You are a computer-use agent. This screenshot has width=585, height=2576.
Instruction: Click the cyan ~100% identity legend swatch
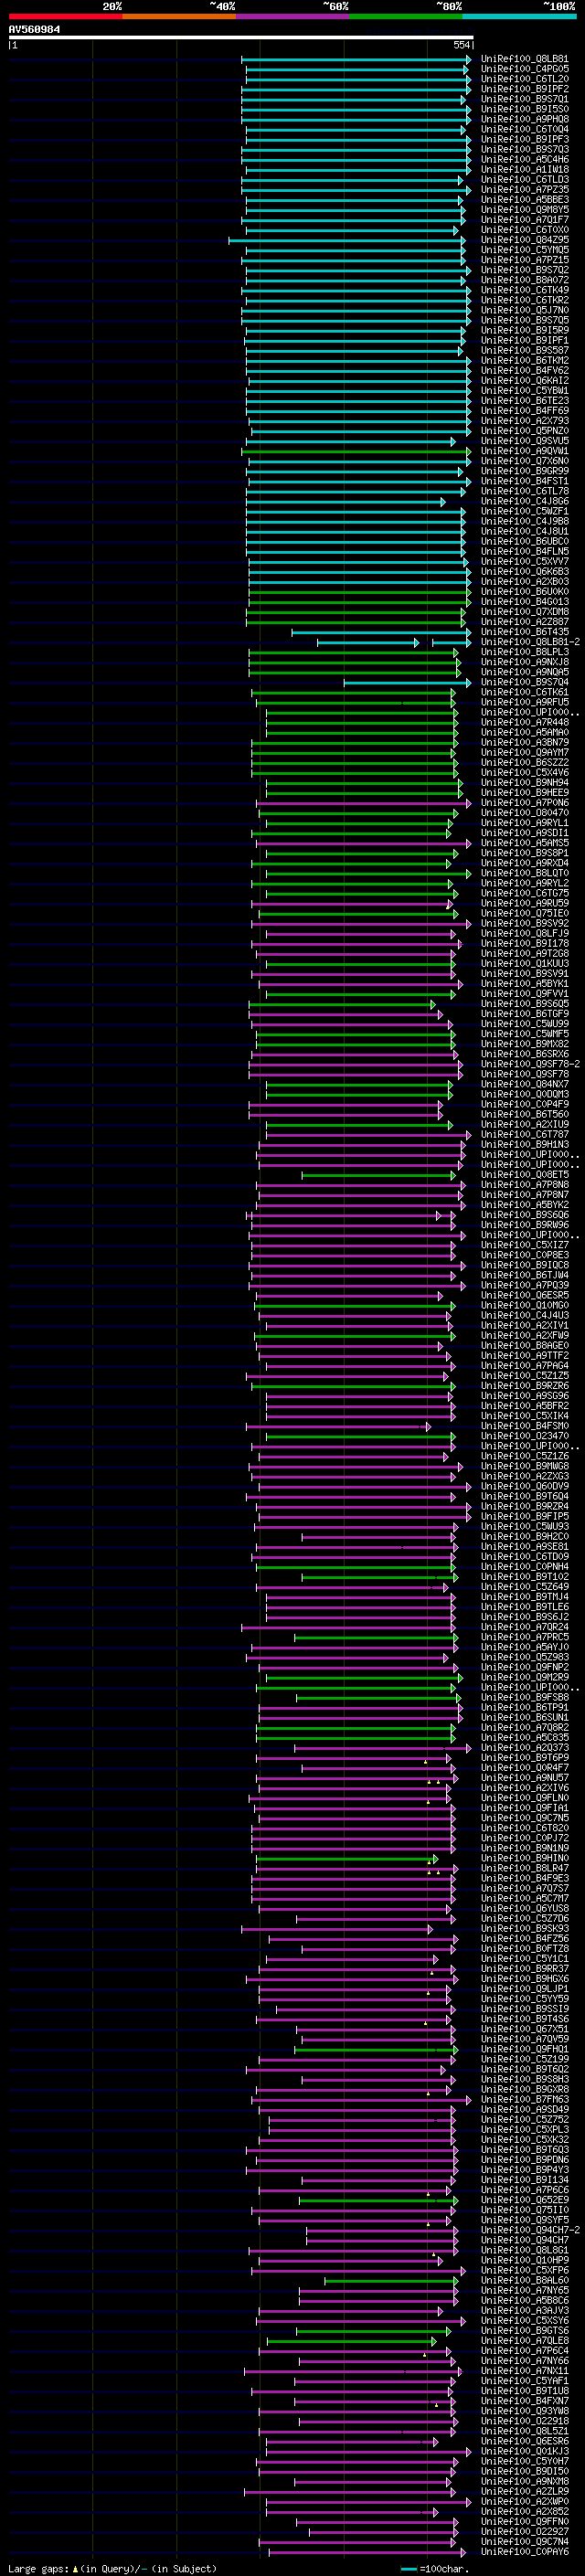click(519, 16)
